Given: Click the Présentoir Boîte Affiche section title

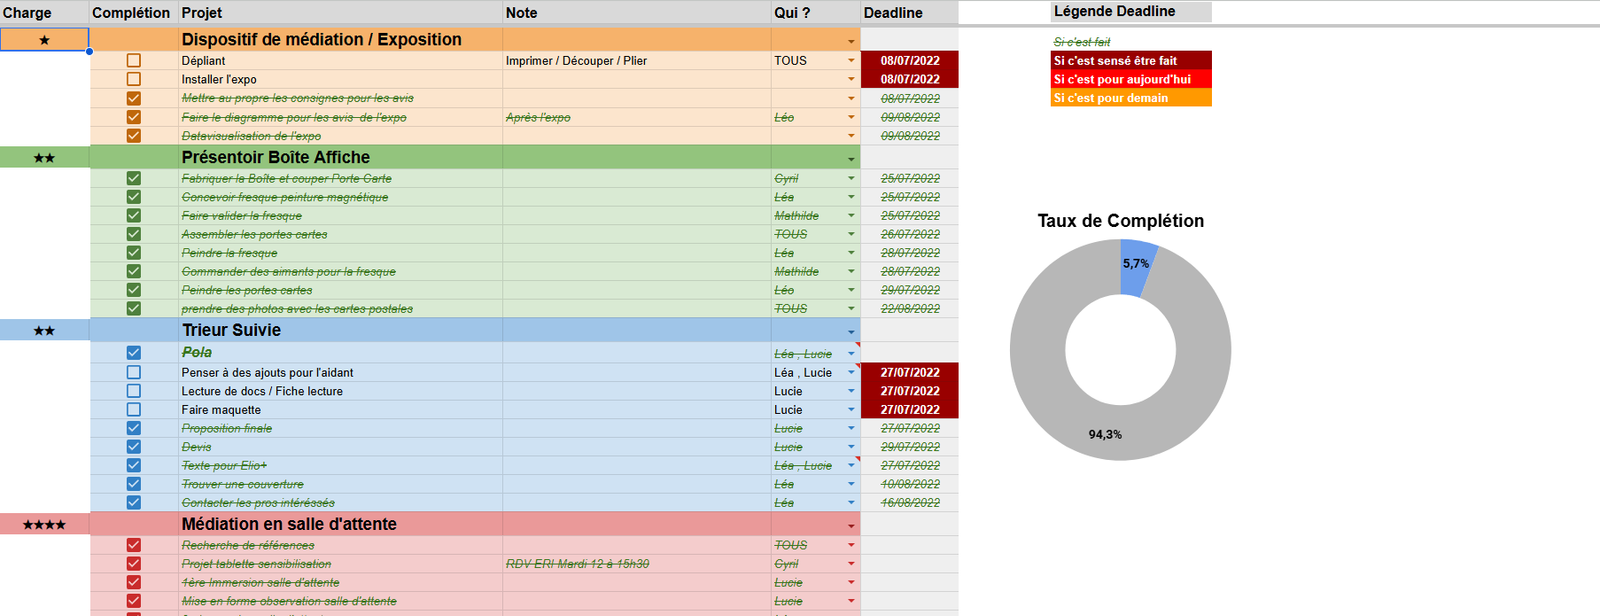Looking at the screenshot, I should [276, 158].
